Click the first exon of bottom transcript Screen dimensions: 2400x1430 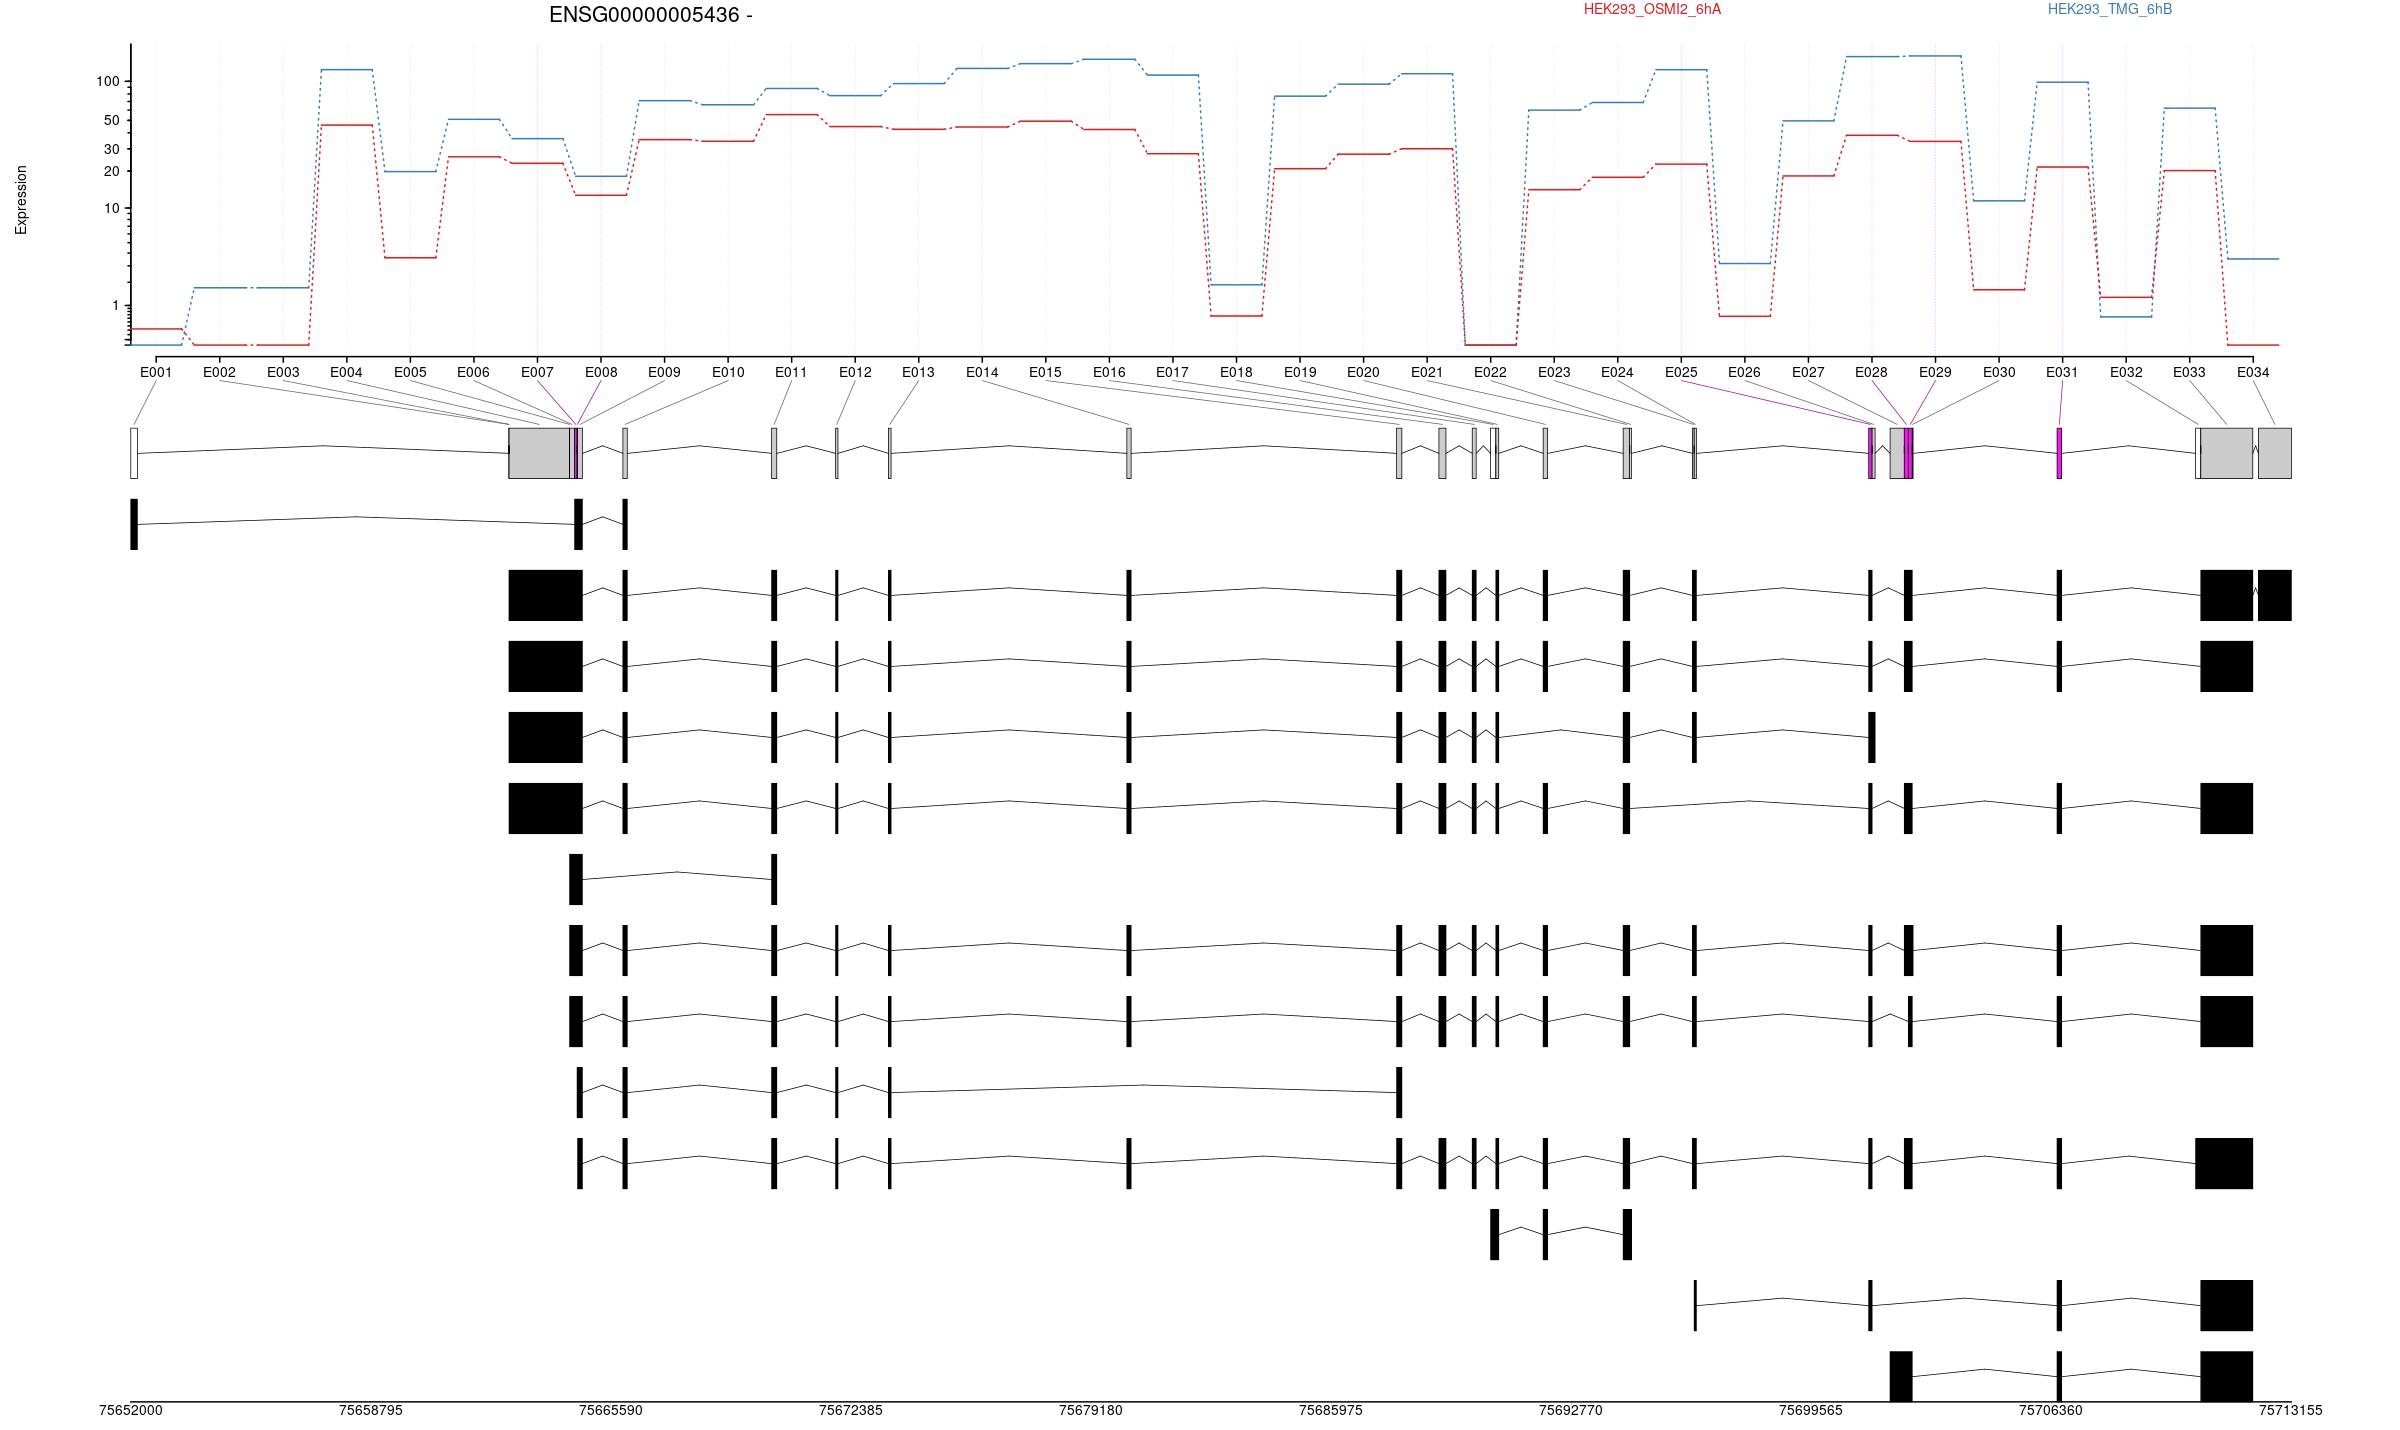[1901, 1376]
